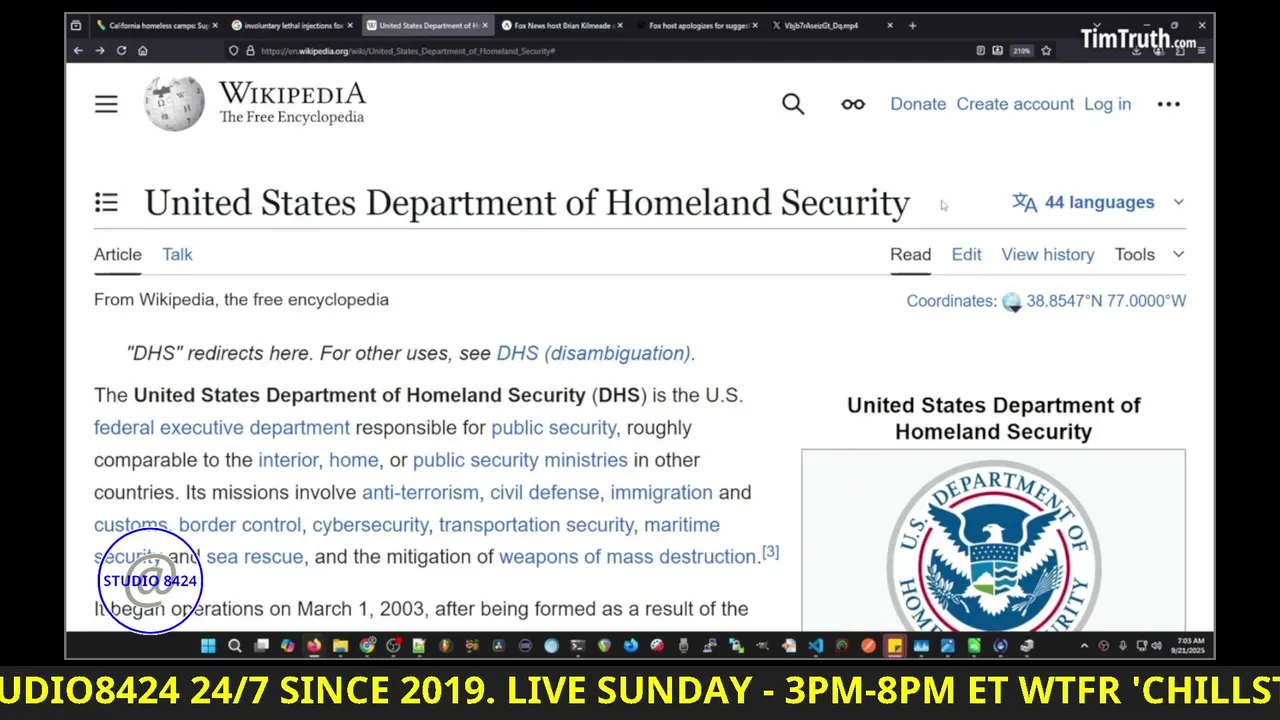Toggle the table of contents icon
This screenshot has height=720, width=1280.
click(x=106, y=203)
